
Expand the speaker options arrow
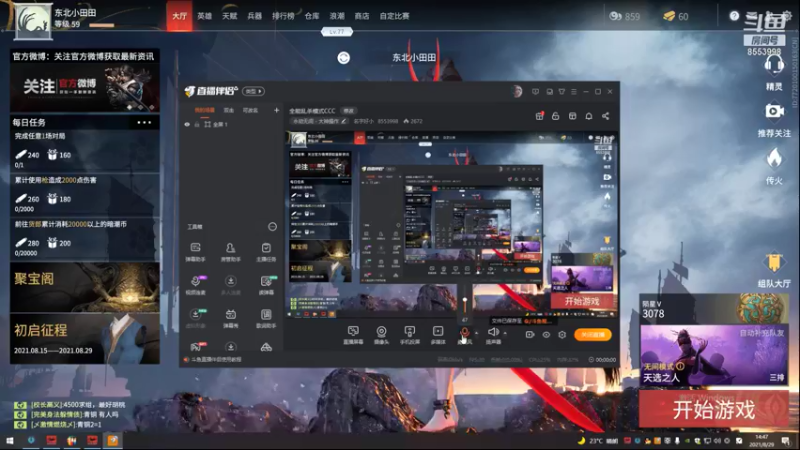[505, 333]
